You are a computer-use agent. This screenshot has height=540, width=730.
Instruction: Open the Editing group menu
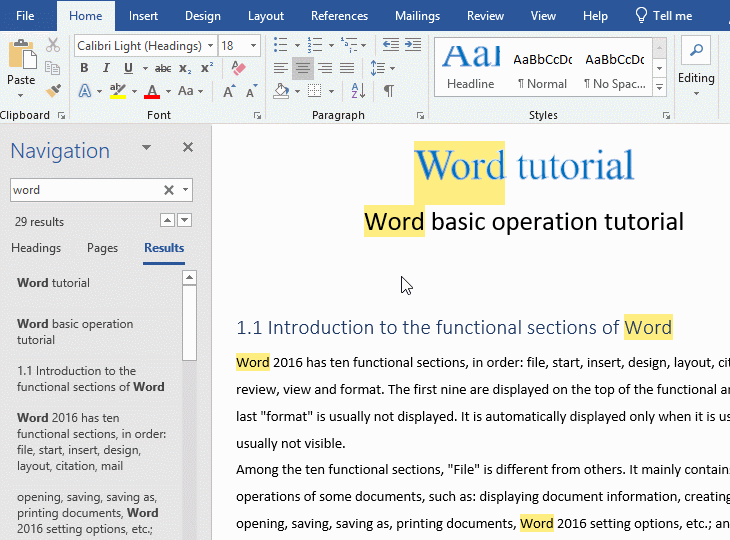tap(696, 67)
